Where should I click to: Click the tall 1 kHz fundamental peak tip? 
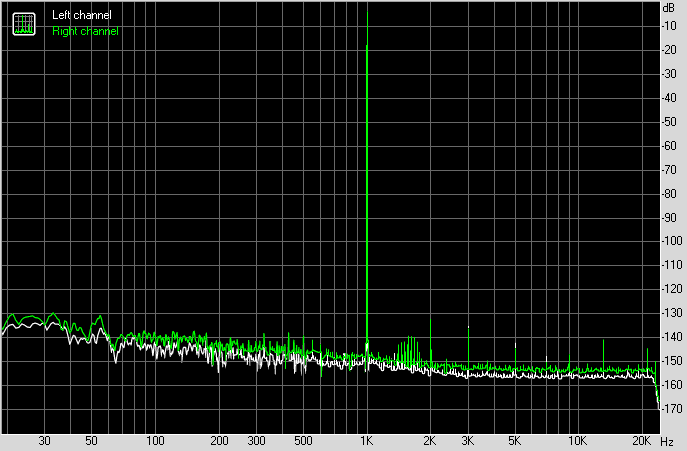(368, 46)
